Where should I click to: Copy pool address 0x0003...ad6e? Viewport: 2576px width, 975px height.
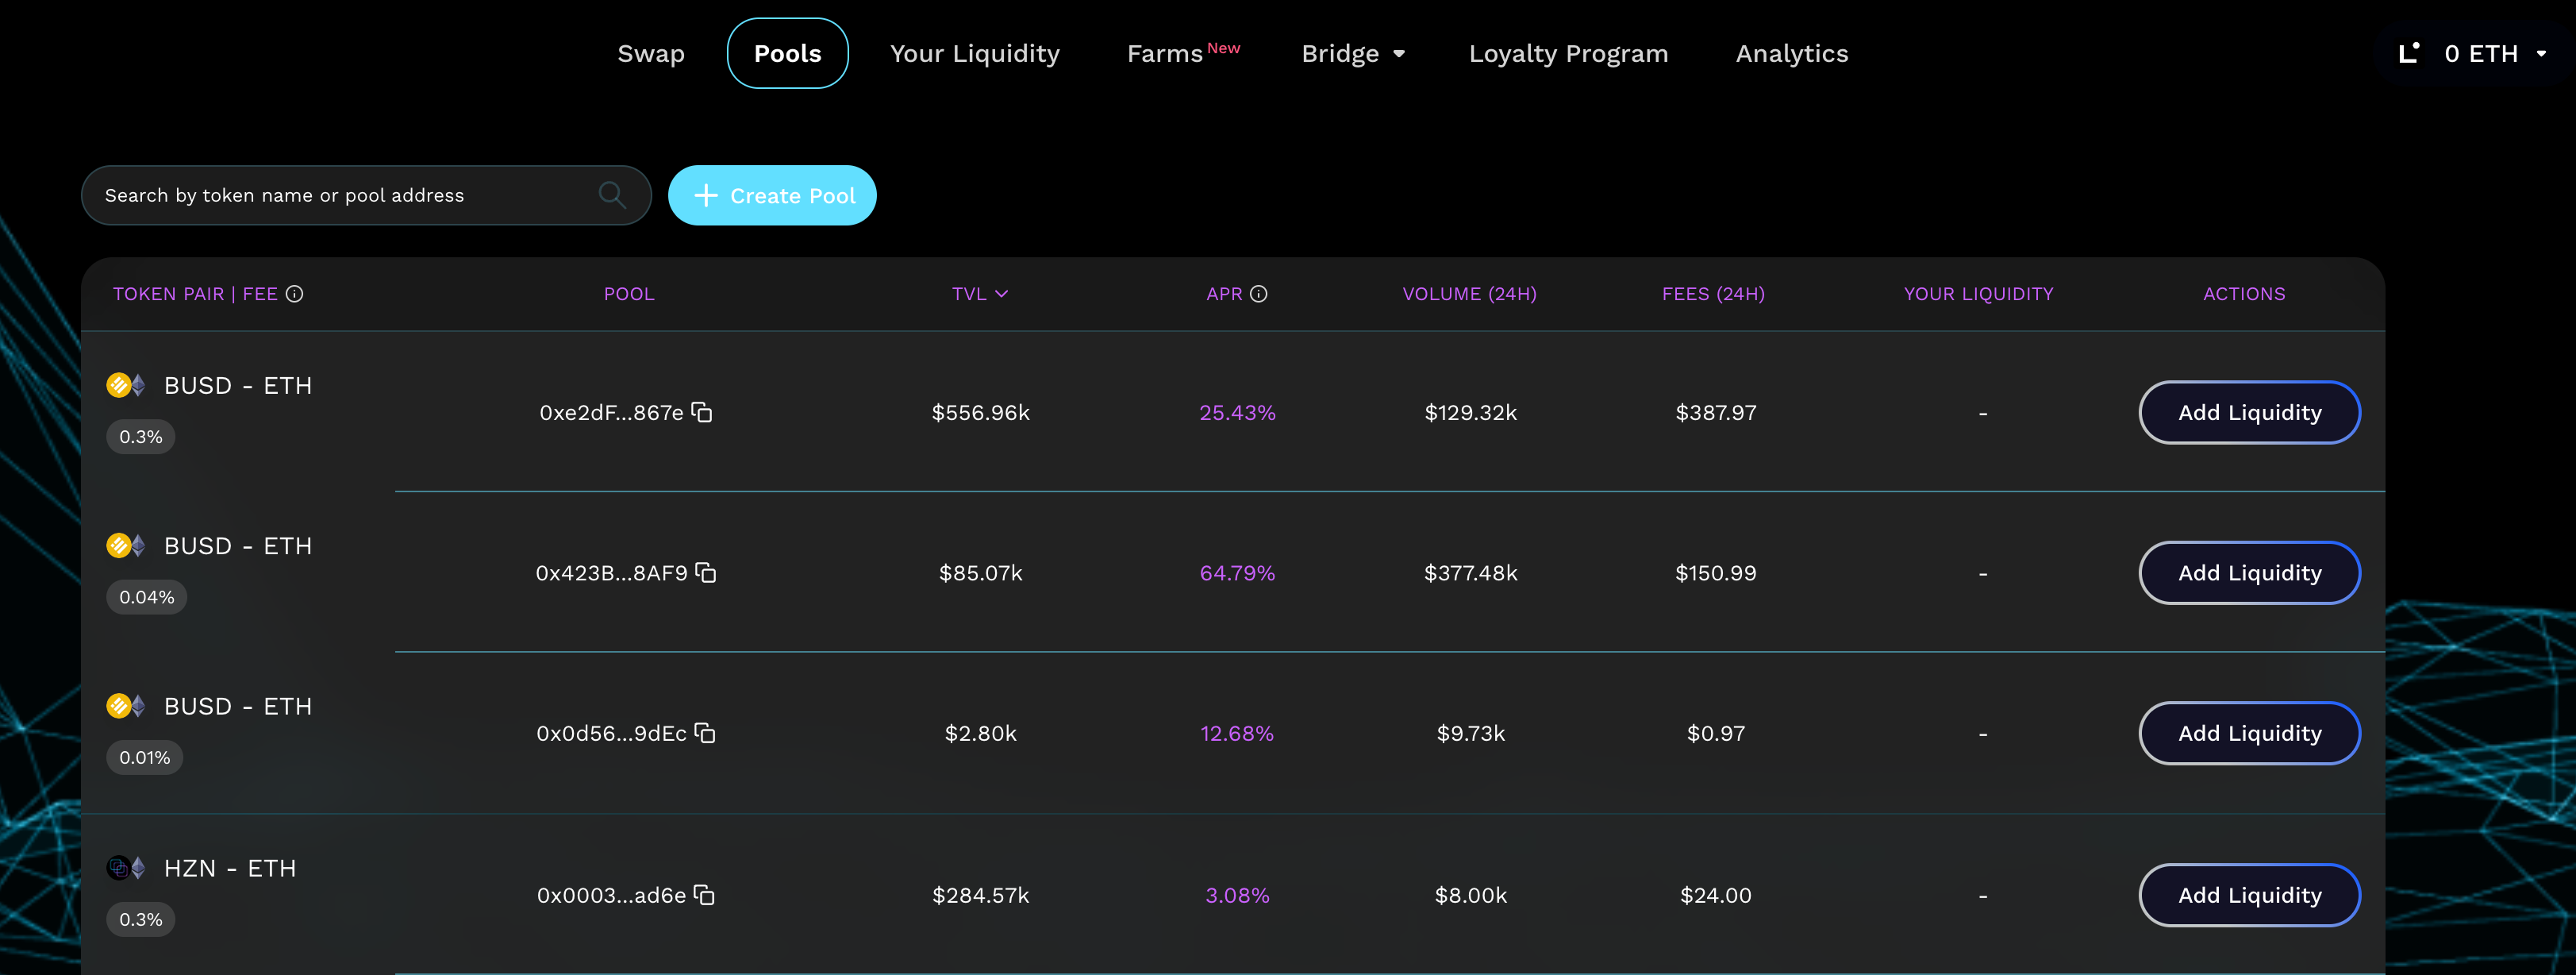pyautogui.click(x=705, y=895)
